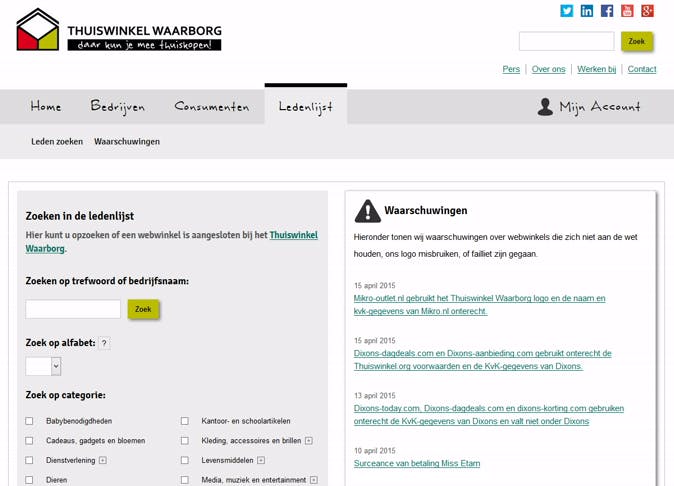
Task: Expand the Media, muziek en entertainment subcategories
Action: tap(314, 480)
